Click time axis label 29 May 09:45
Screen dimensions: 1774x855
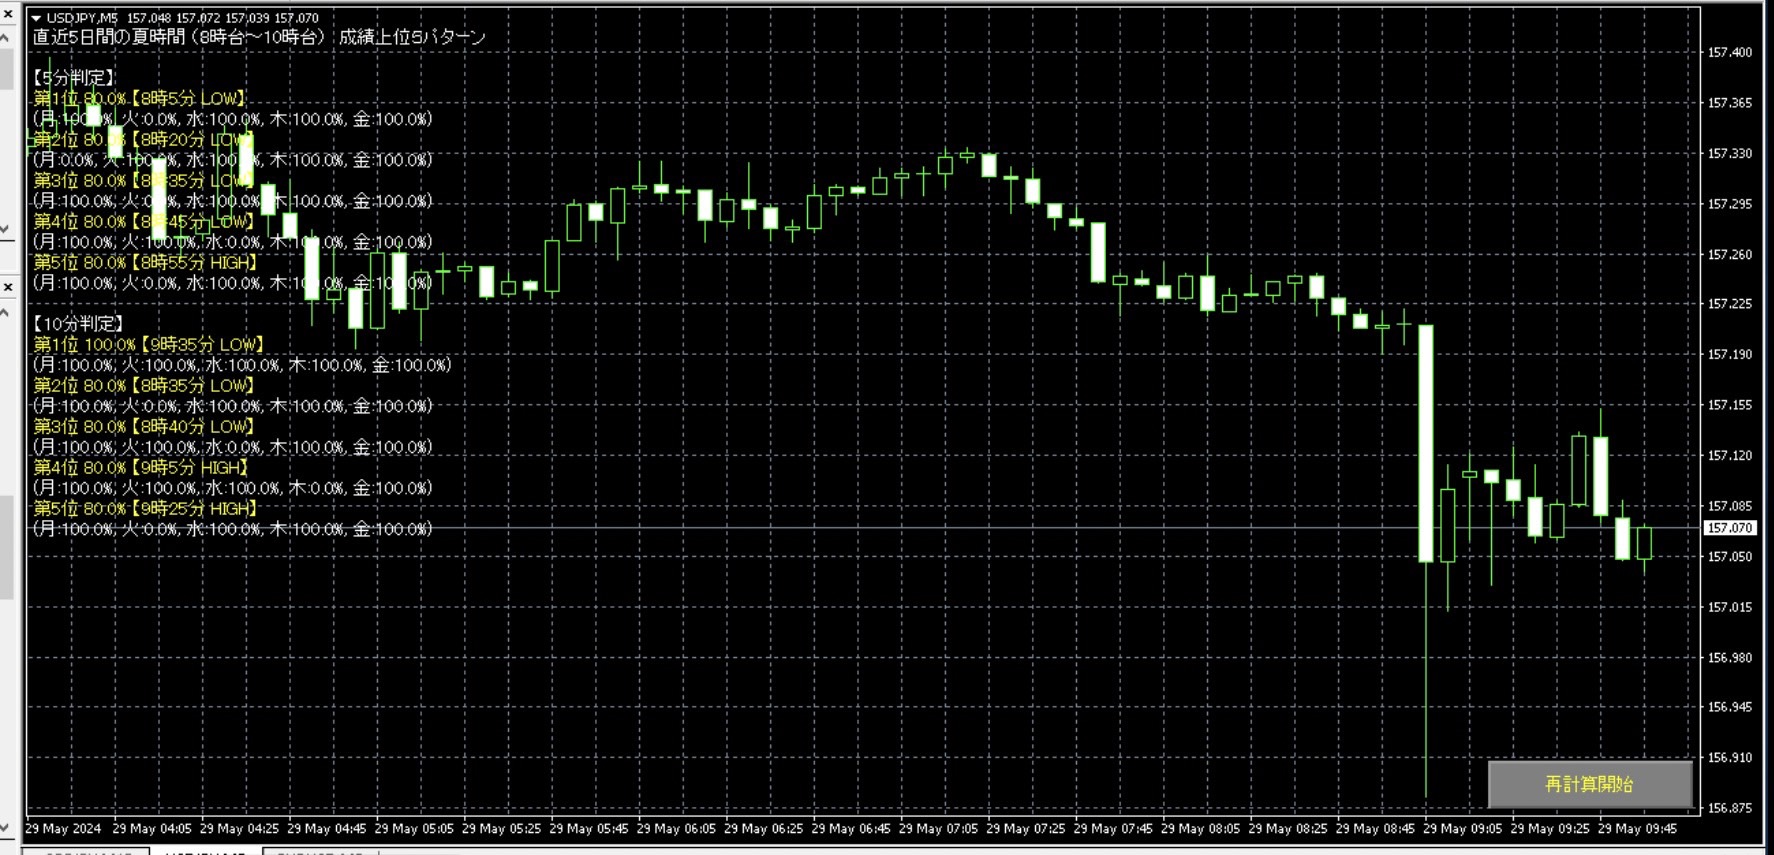pyautogui.click(x=1637, y=829)
